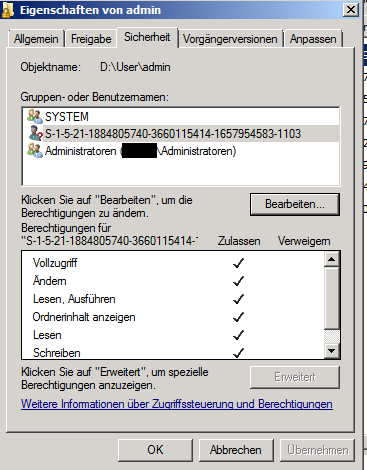367x470 pixels.
Task: Open the Vorgängerversionen tab
Action: 230,39
